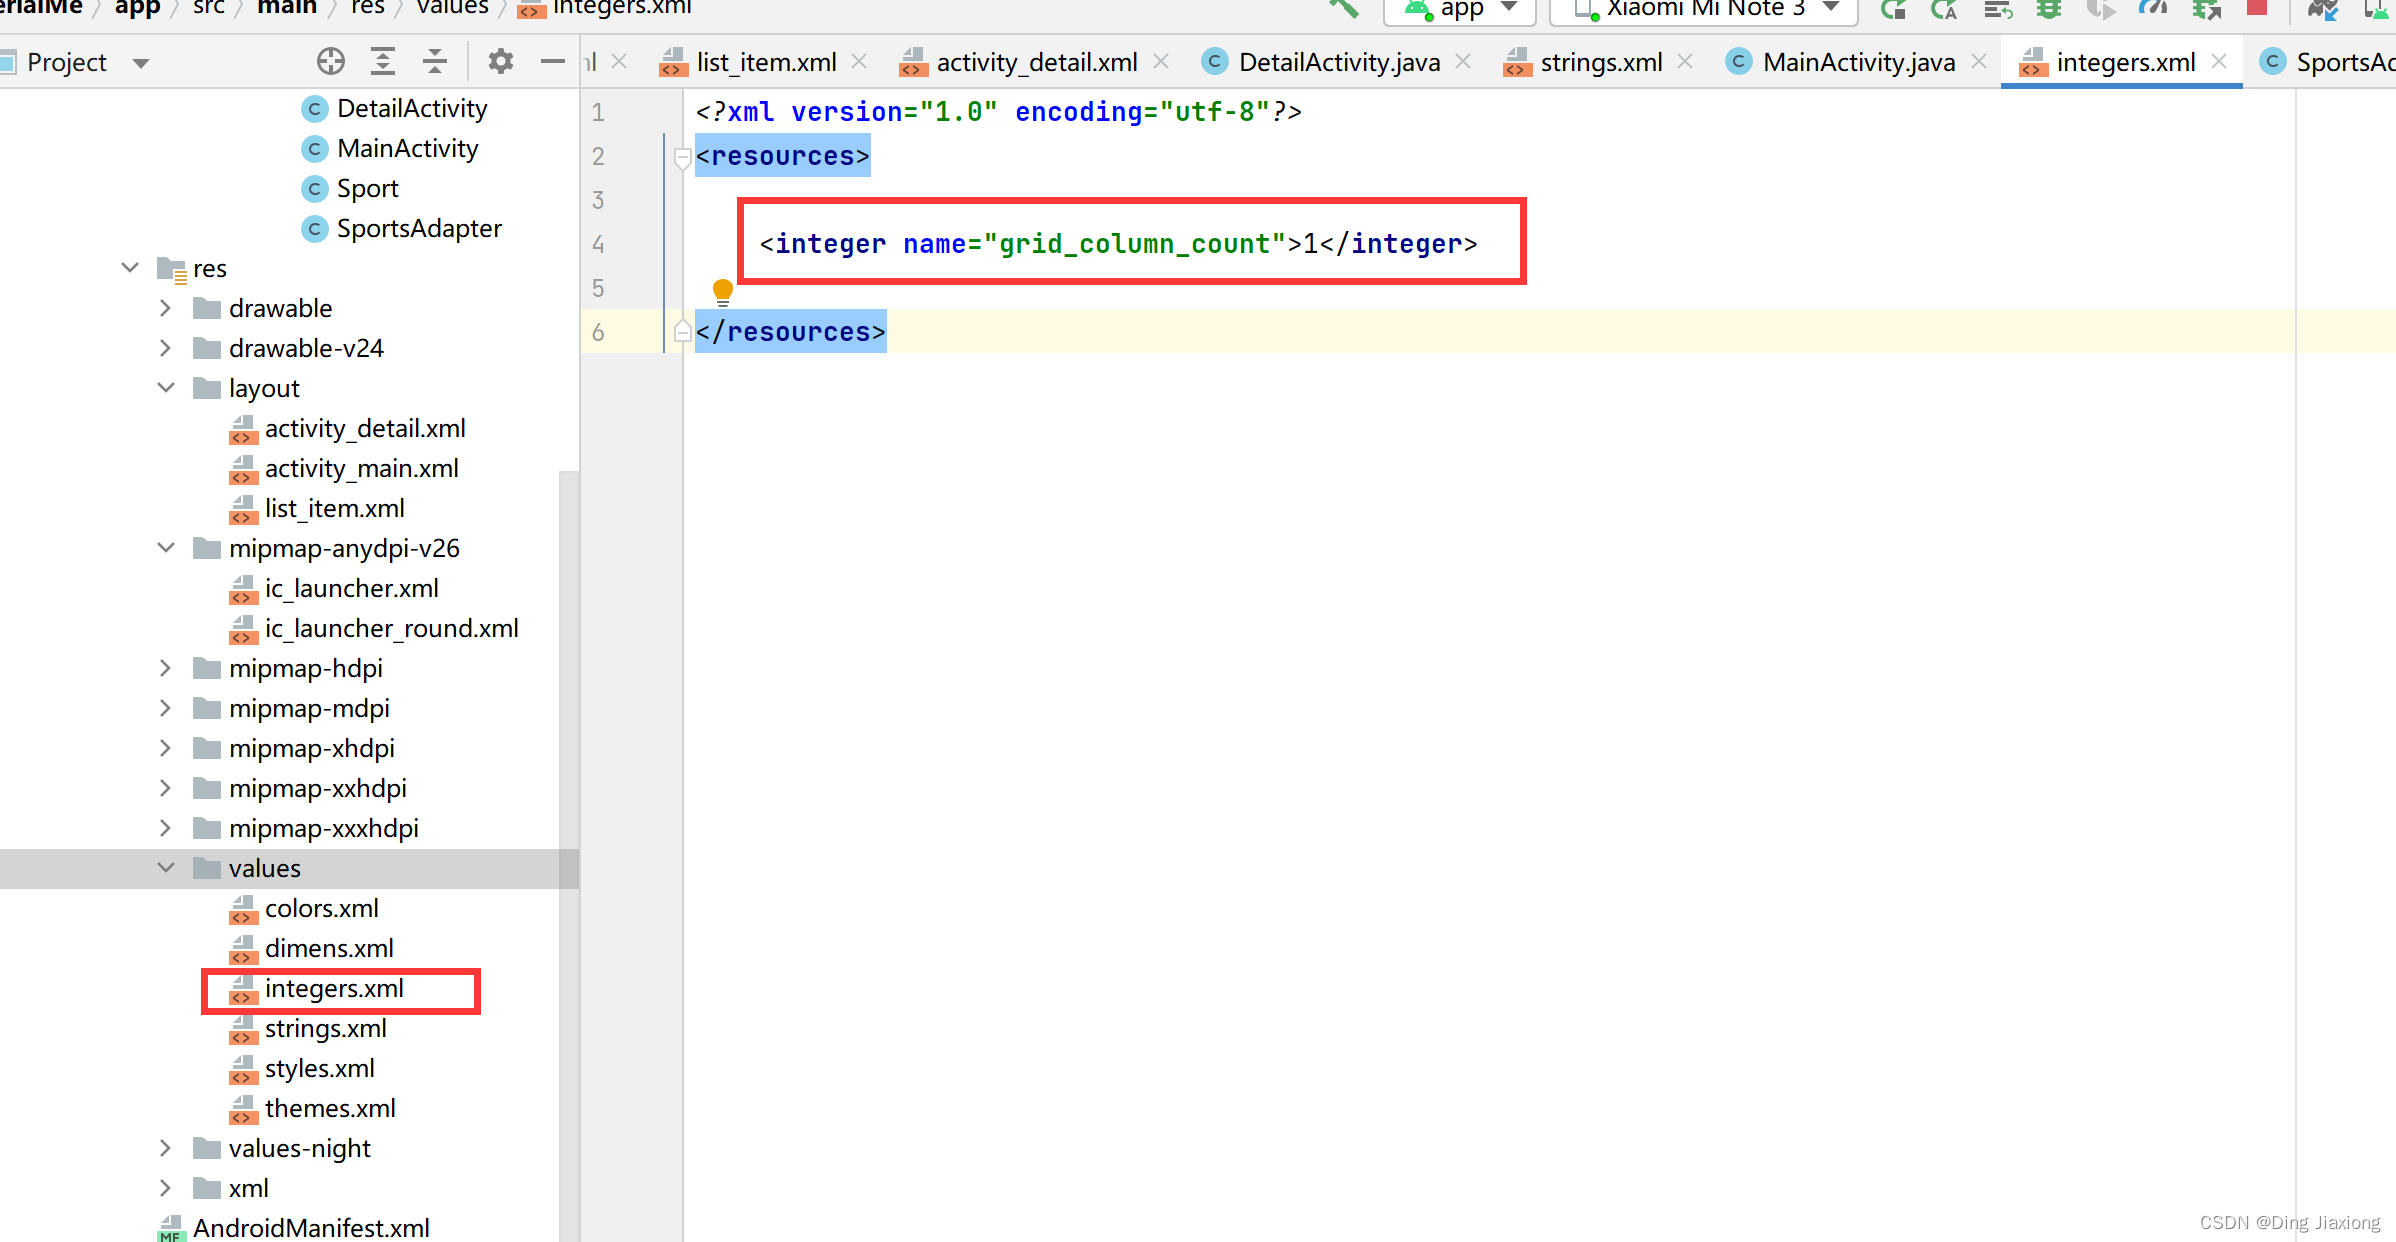
Task: Click the collapse all icon in Project panel
Action: (439, 62)
